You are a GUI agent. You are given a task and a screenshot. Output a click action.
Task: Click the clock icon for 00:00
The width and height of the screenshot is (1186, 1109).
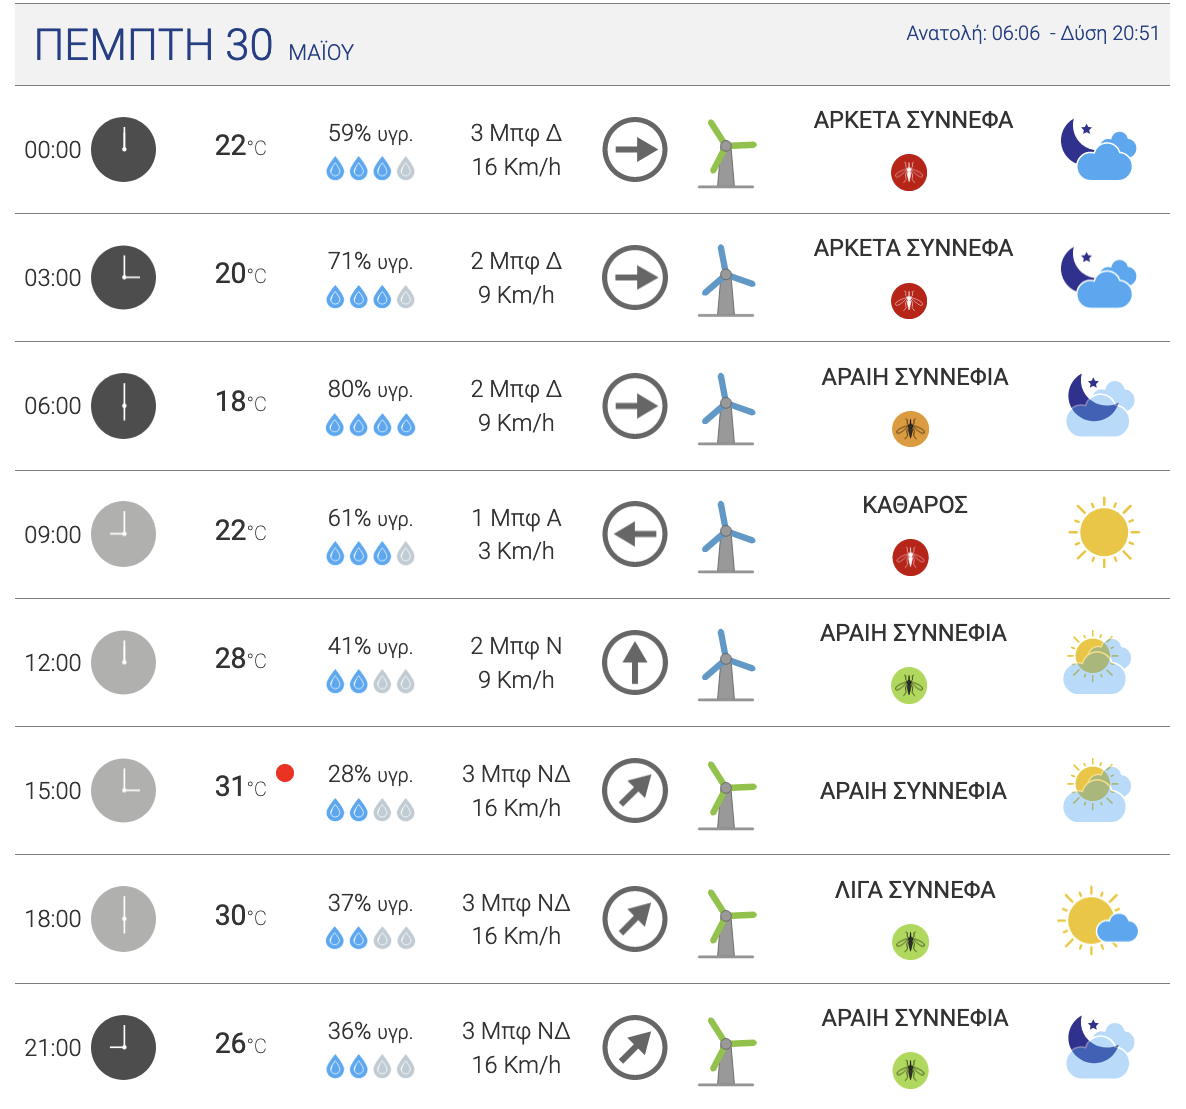coord(123,149)
